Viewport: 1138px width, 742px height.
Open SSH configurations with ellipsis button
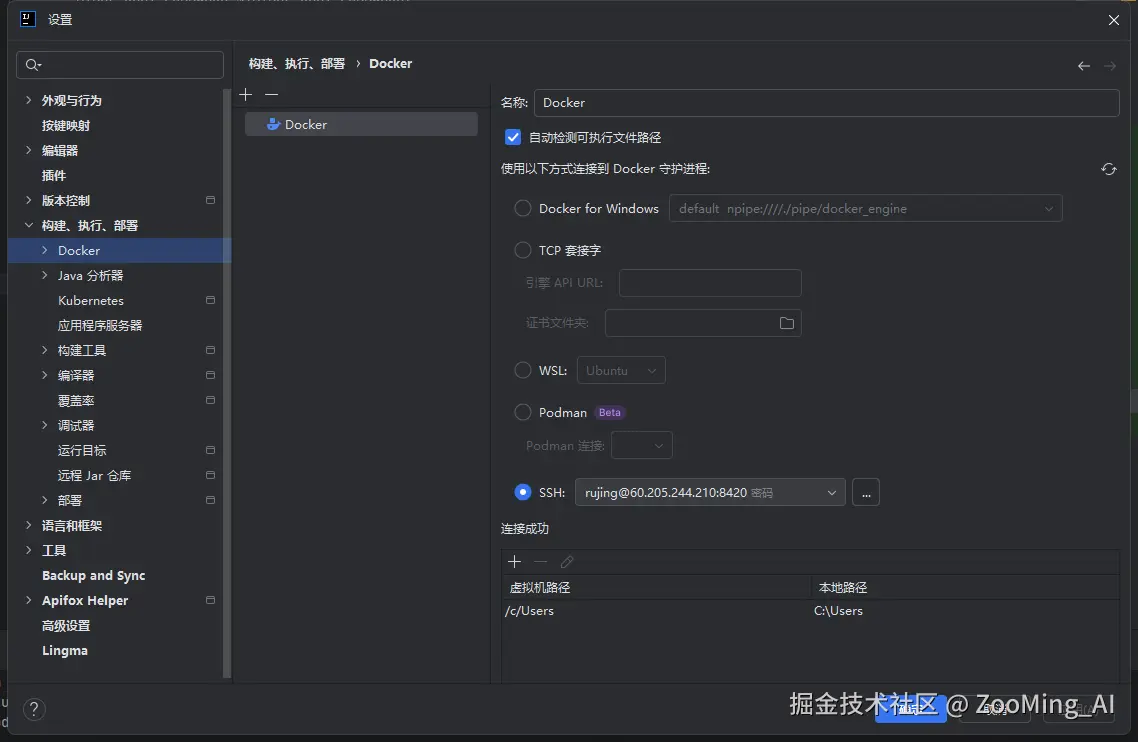coord(865,492)
